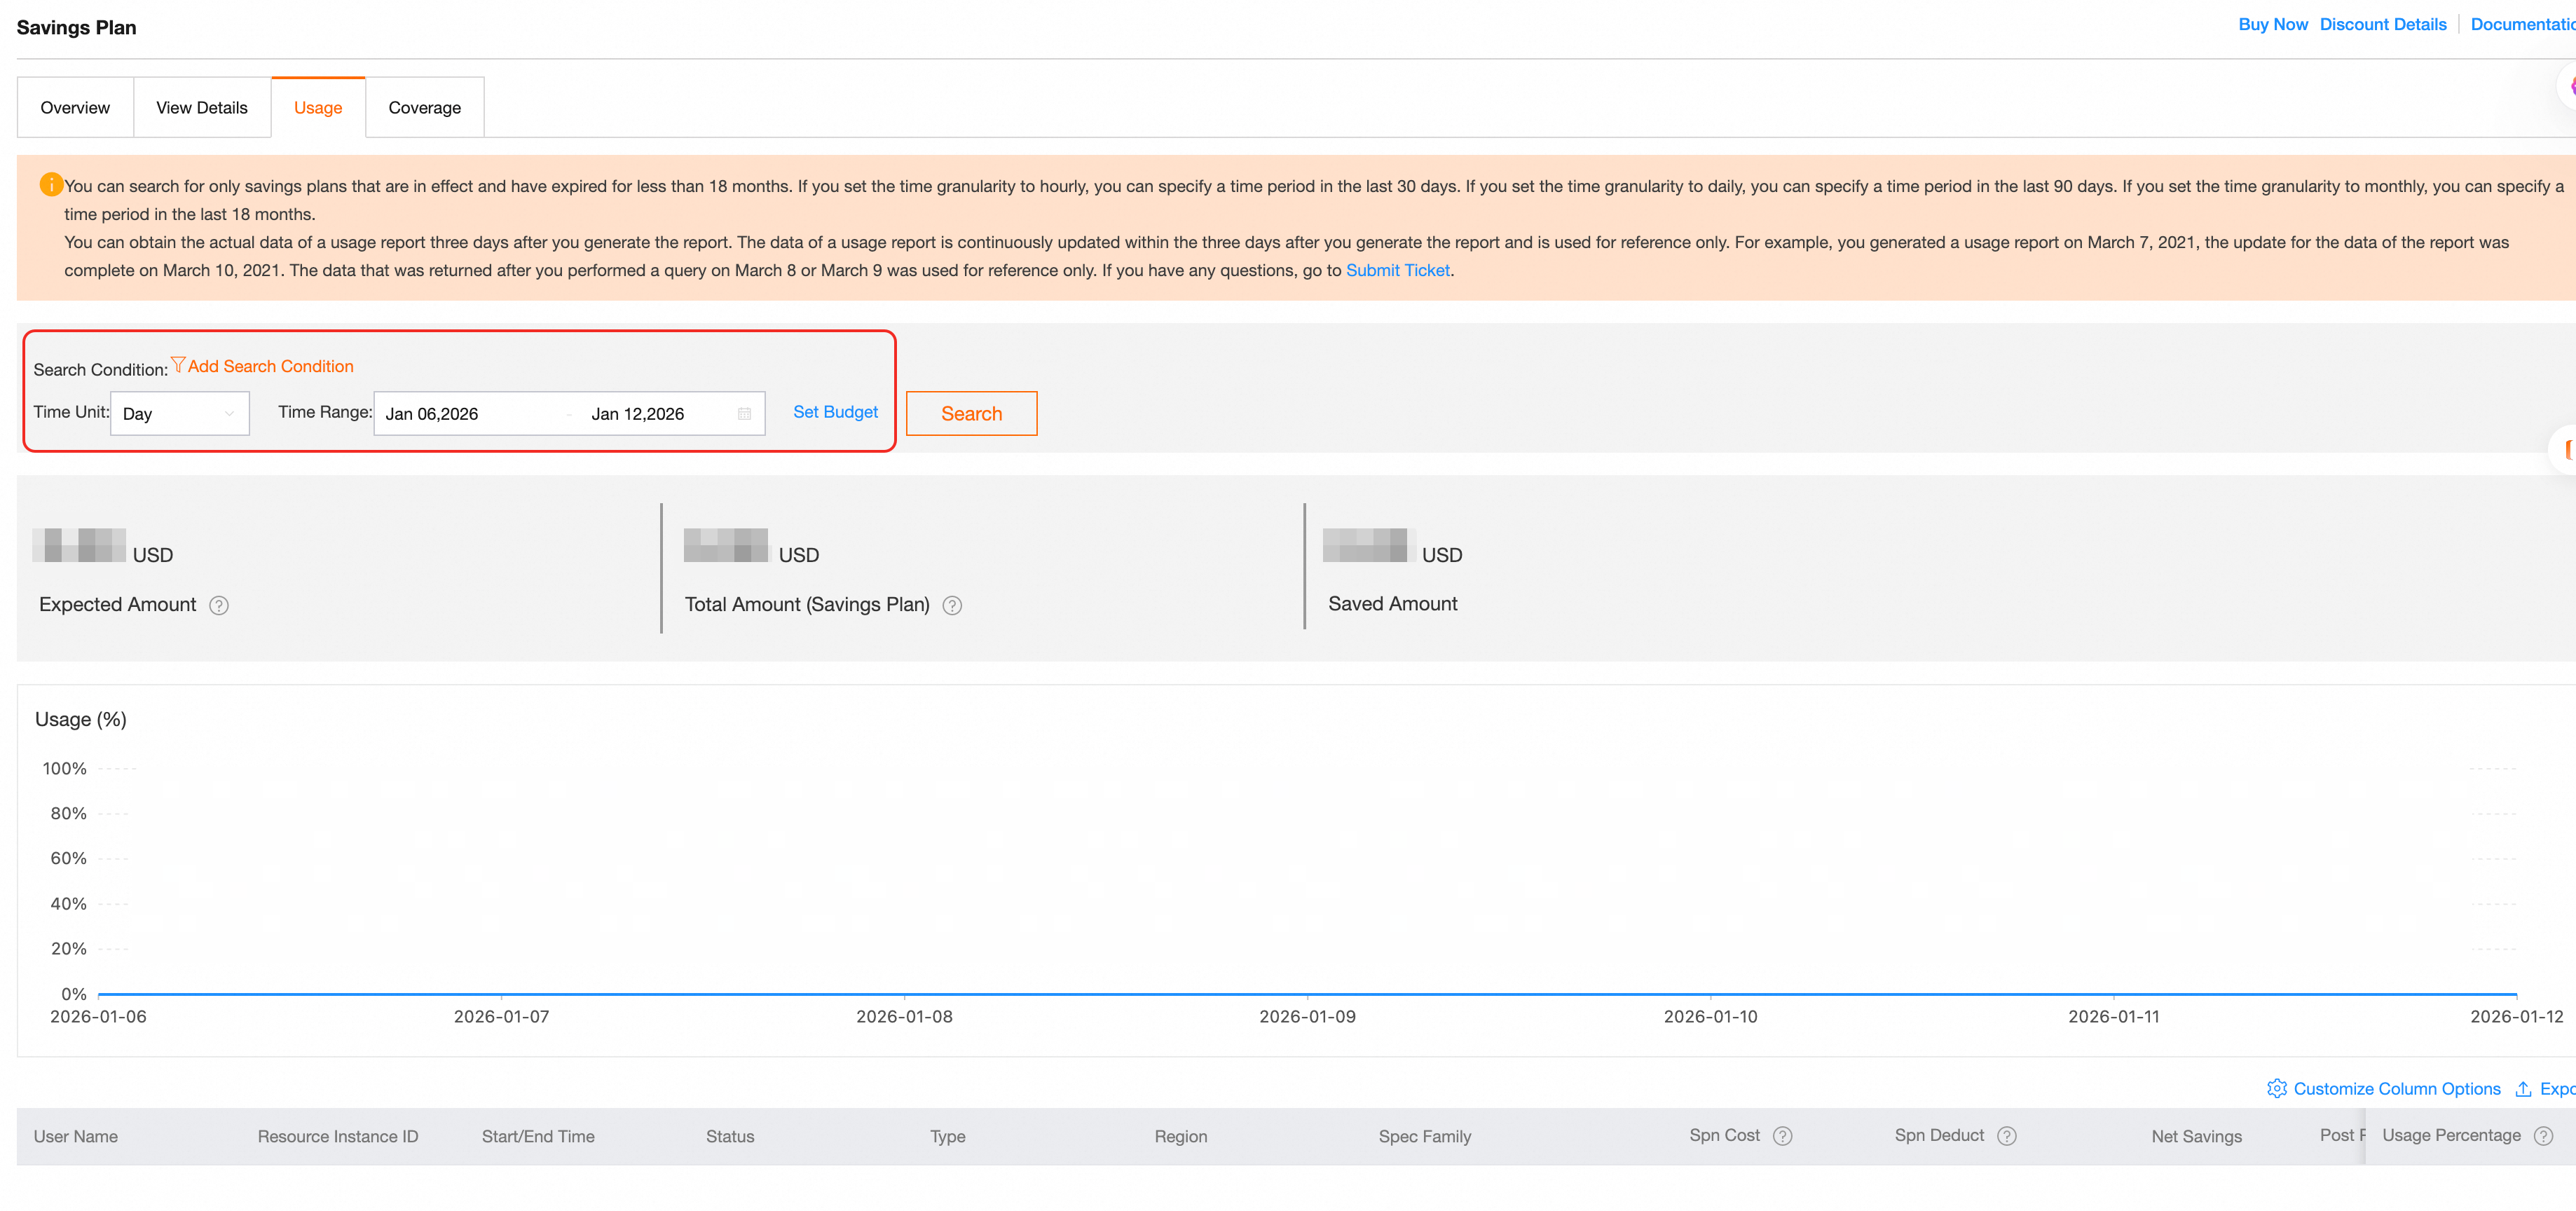Open the View Details tab

coord(201,108)
